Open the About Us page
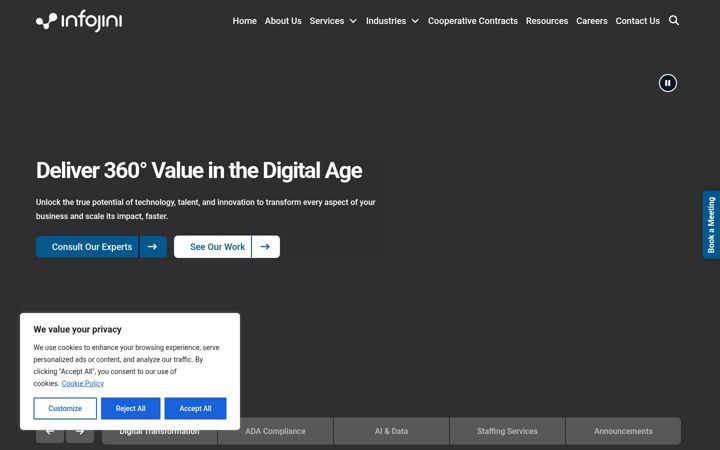Viewport: 720px width, 450px height. pos(283,21)
